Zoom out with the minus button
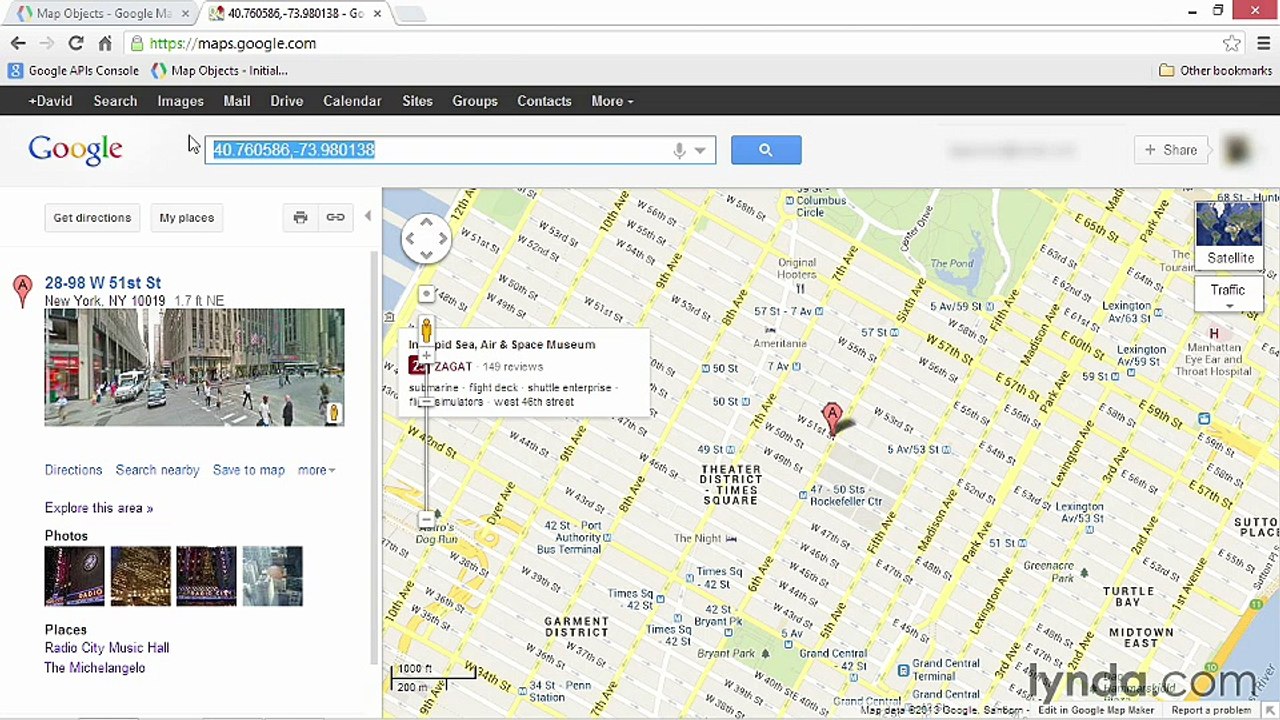Viewport: 1280px width, 720px height. 426,519
